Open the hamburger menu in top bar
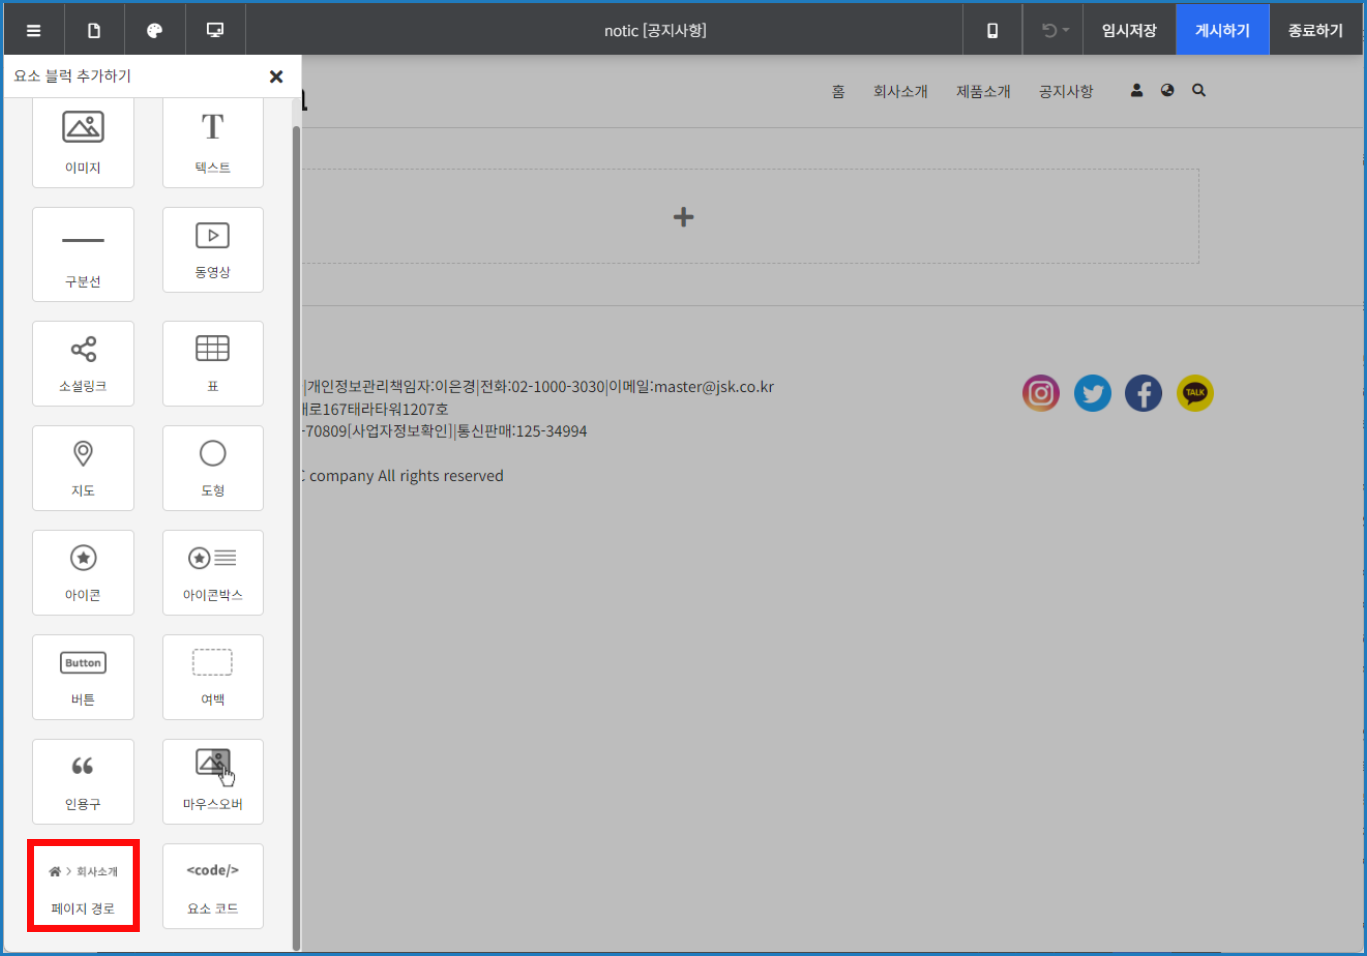 point(34,30)
